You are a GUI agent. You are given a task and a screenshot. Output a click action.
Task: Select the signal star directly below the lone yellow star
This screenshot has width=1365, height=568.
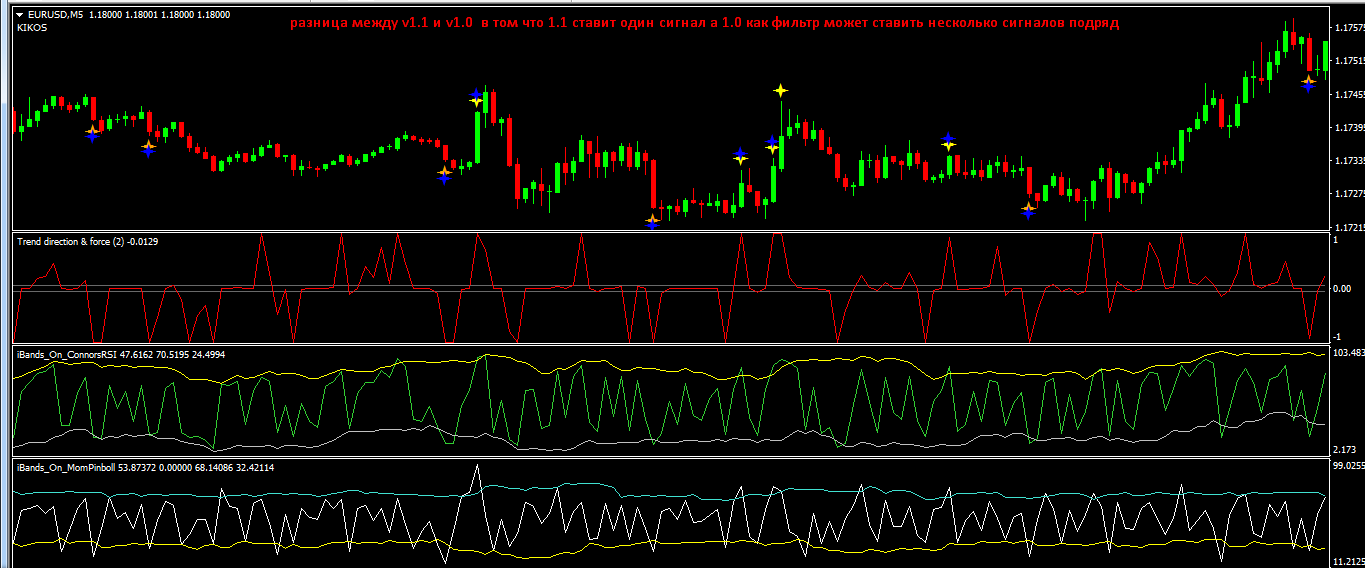tap(772, 146)
